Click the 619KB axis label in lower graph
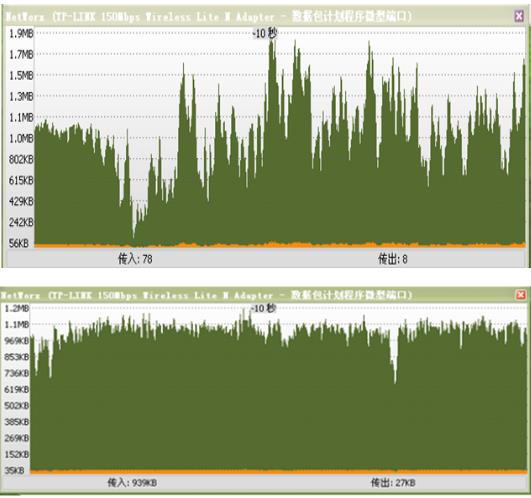Image resolution: width=531 pixels, height=498 pixels. tap(17, 389)
